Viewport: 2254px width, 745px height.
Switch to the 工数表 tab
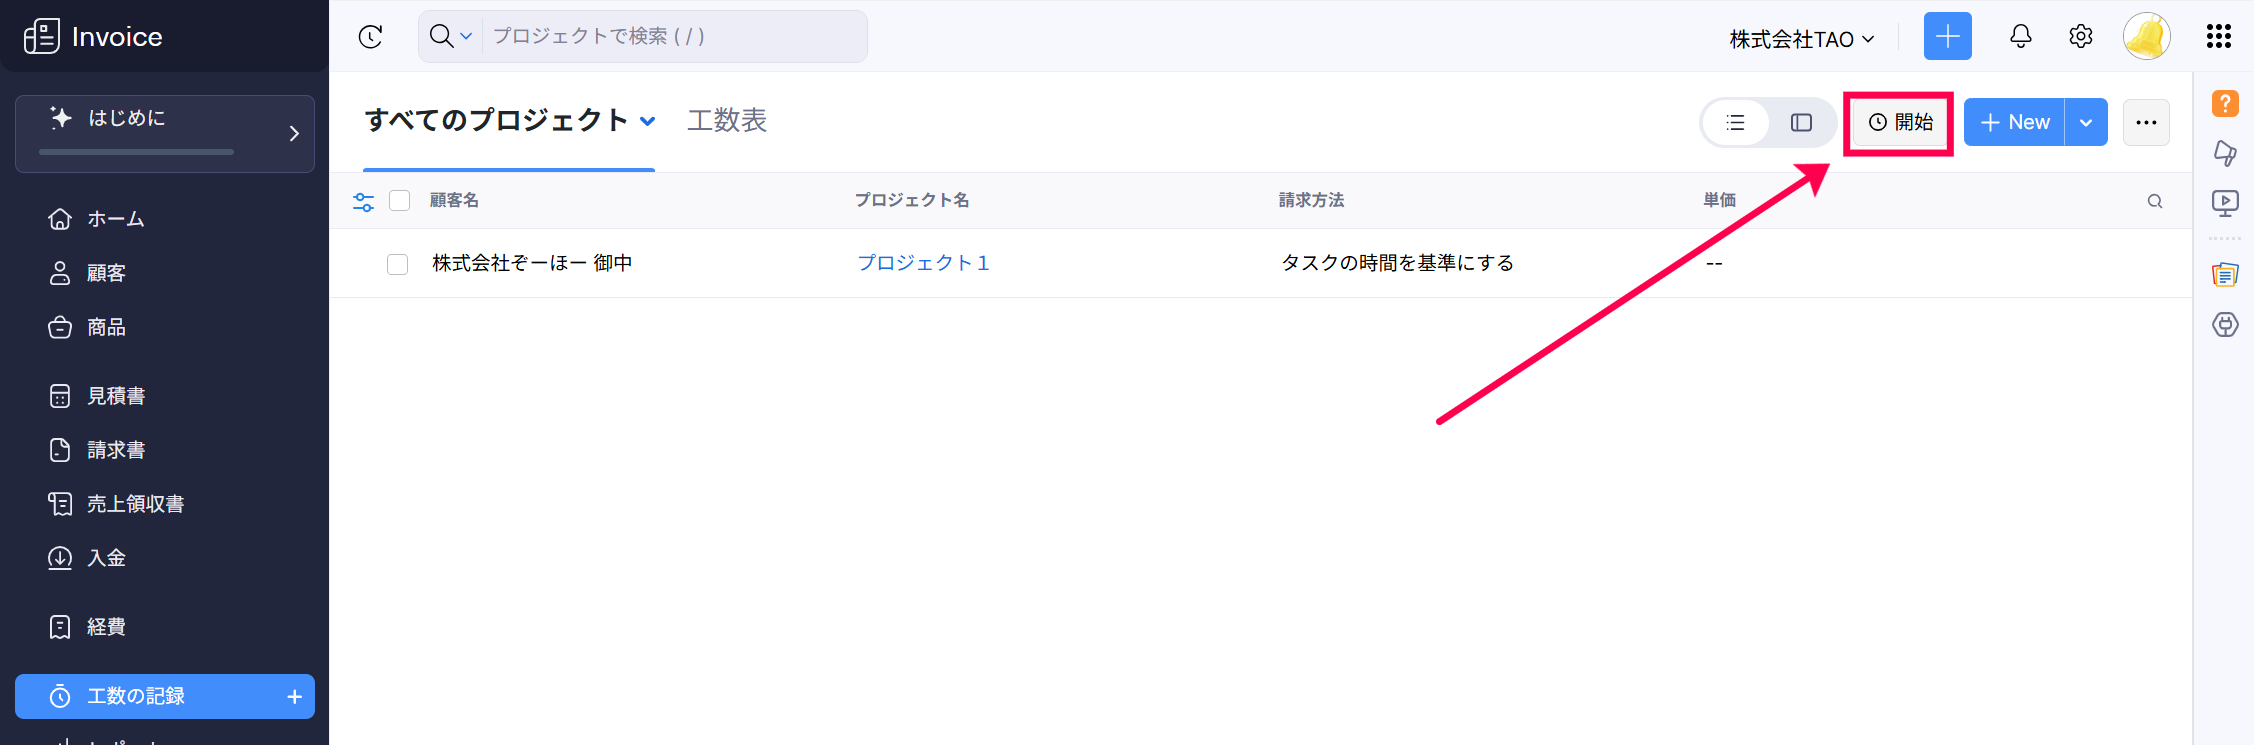(727, 121)
